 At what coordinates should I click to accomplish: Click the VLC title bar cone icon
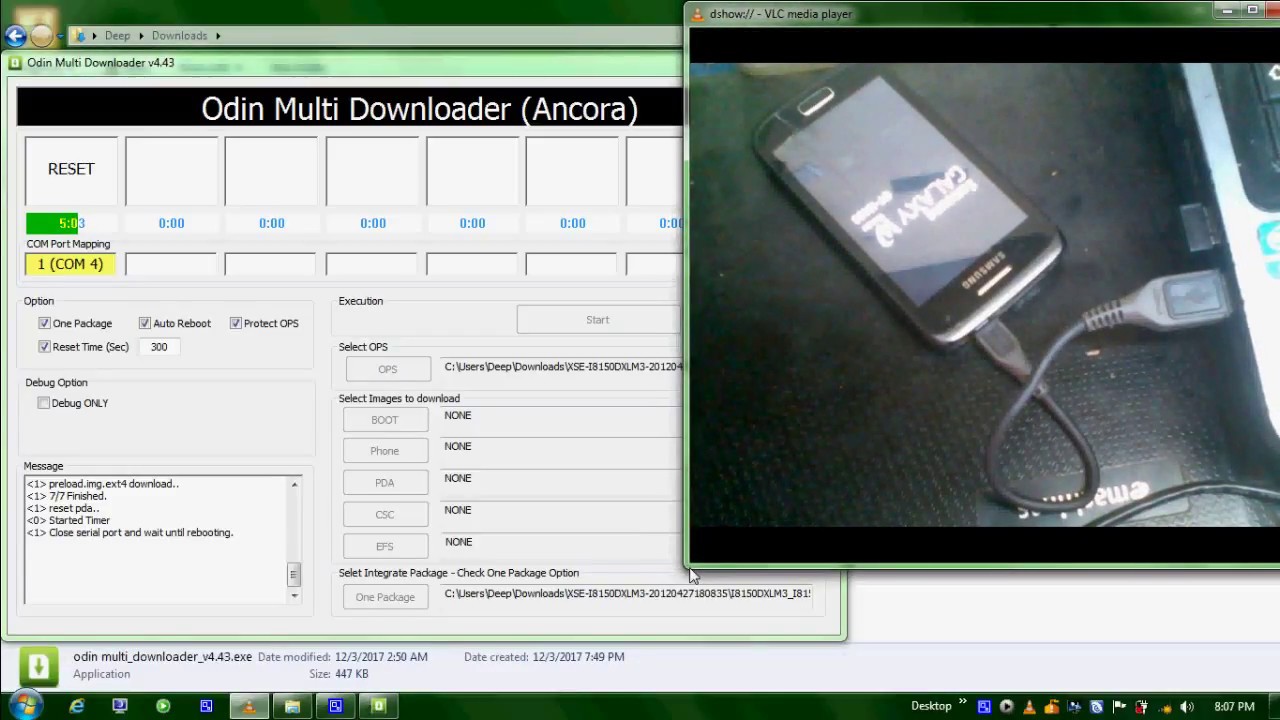[698, 14]
